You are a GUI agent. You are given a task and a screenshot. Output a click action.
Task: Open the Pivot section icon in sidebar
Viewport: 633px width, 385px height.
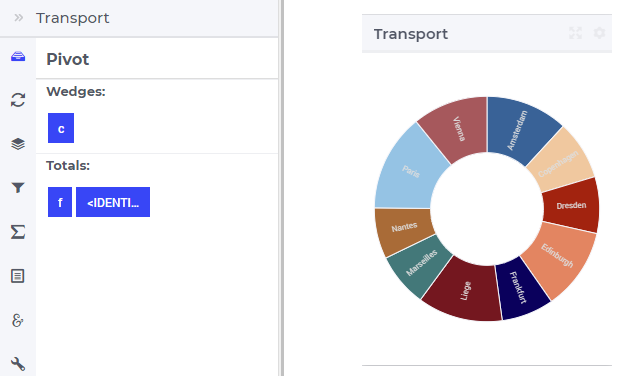[x=18, y=56]
